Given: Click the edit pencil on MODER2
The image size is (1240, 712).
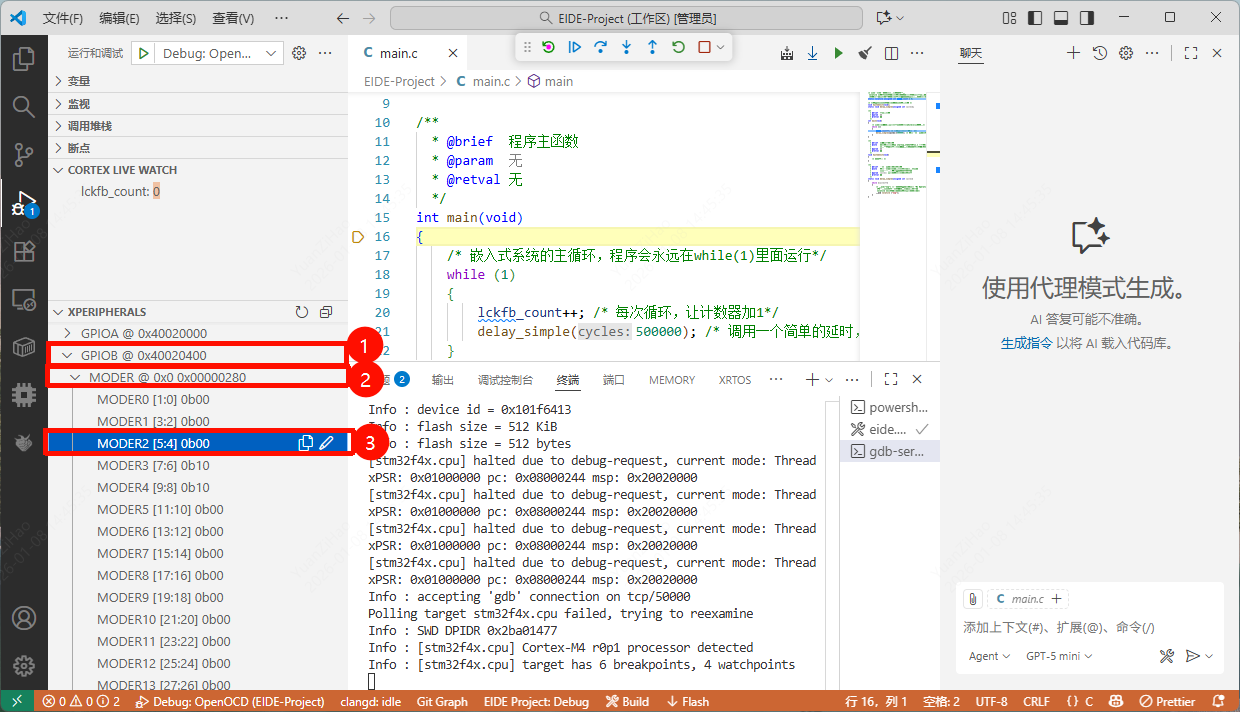Looking at the screenshot, I should [326, 443].
